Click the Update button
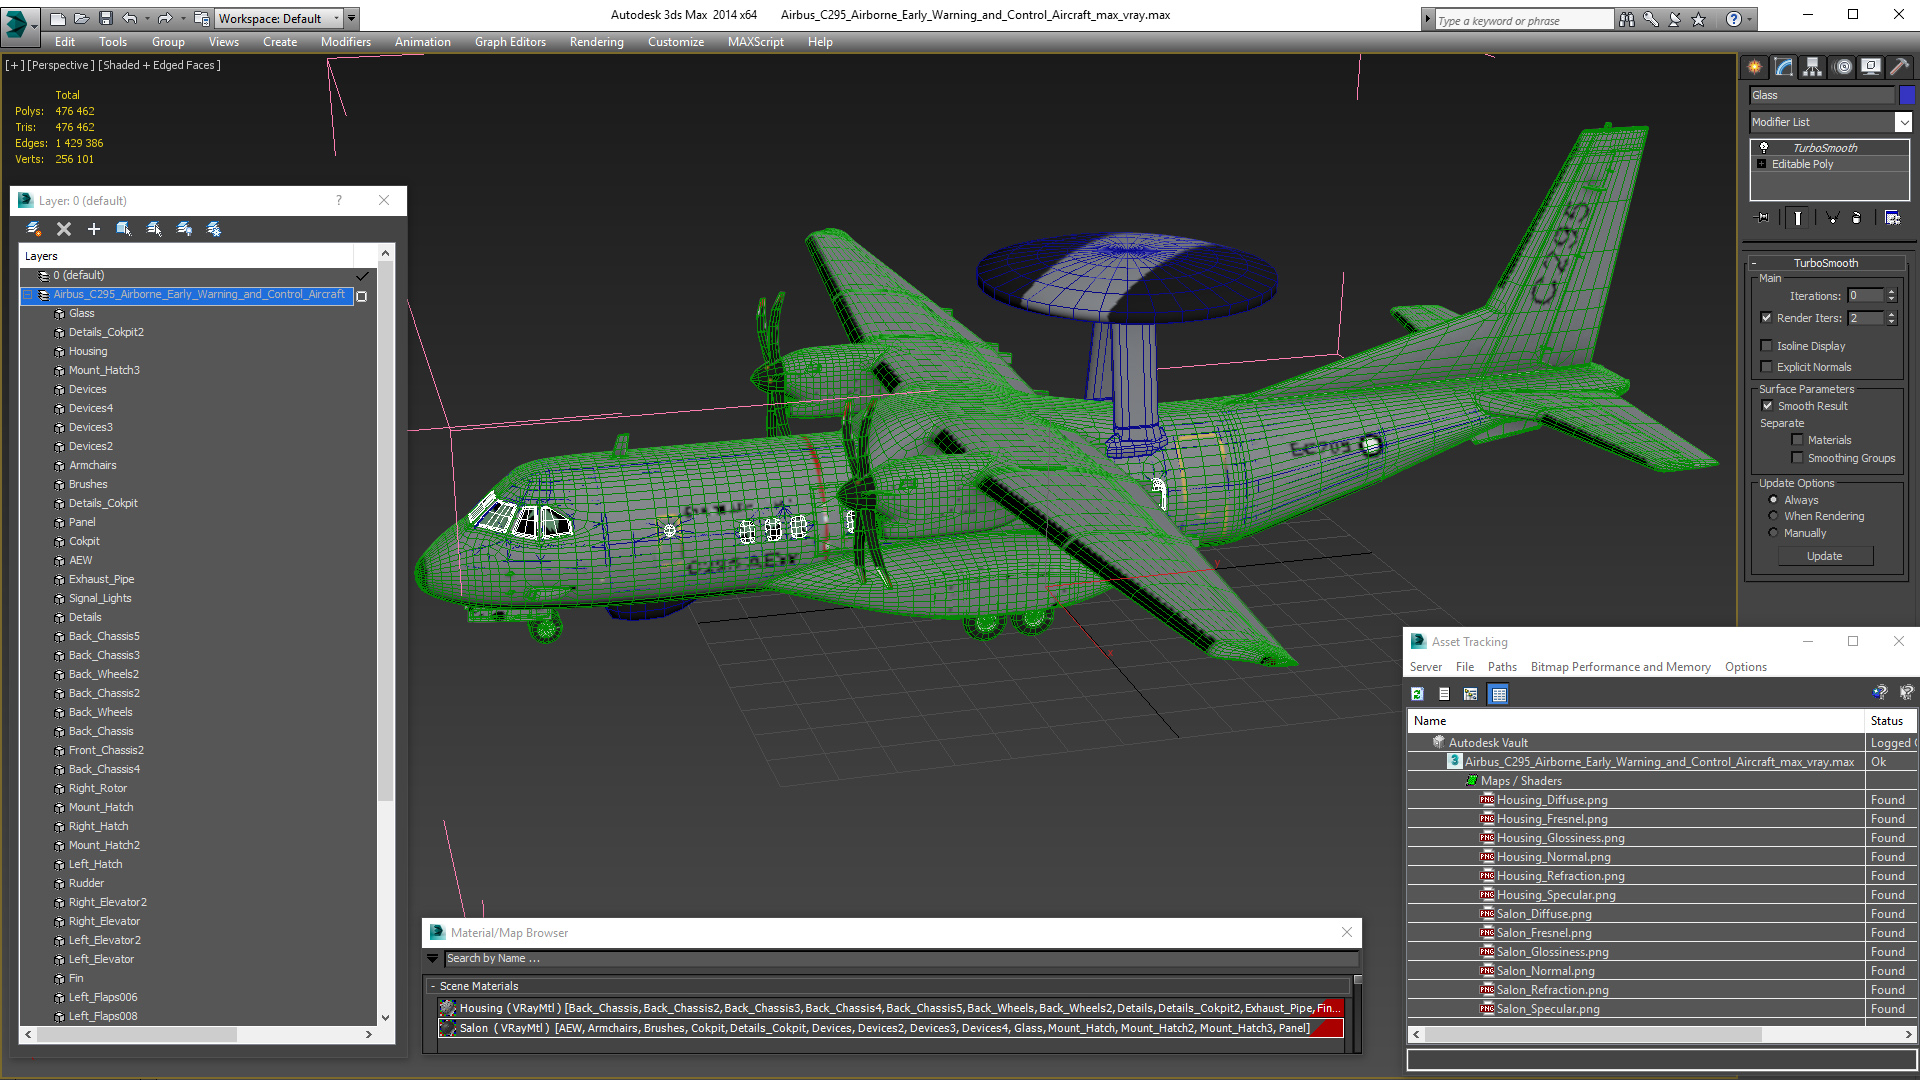 [1824, 556]
